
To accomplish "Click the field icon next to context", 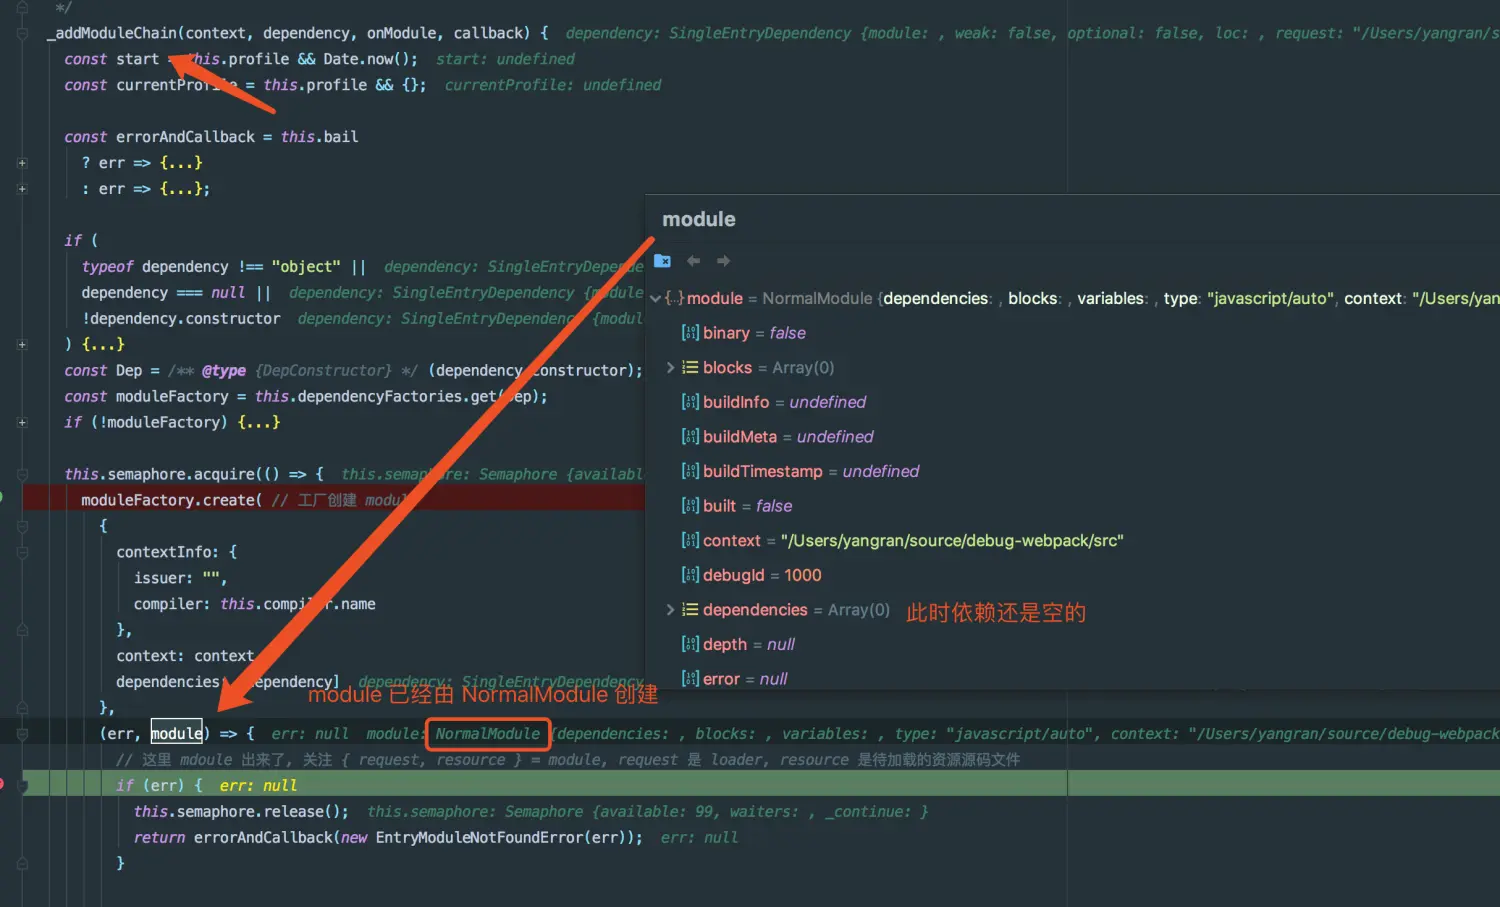I will coord(690,541).
